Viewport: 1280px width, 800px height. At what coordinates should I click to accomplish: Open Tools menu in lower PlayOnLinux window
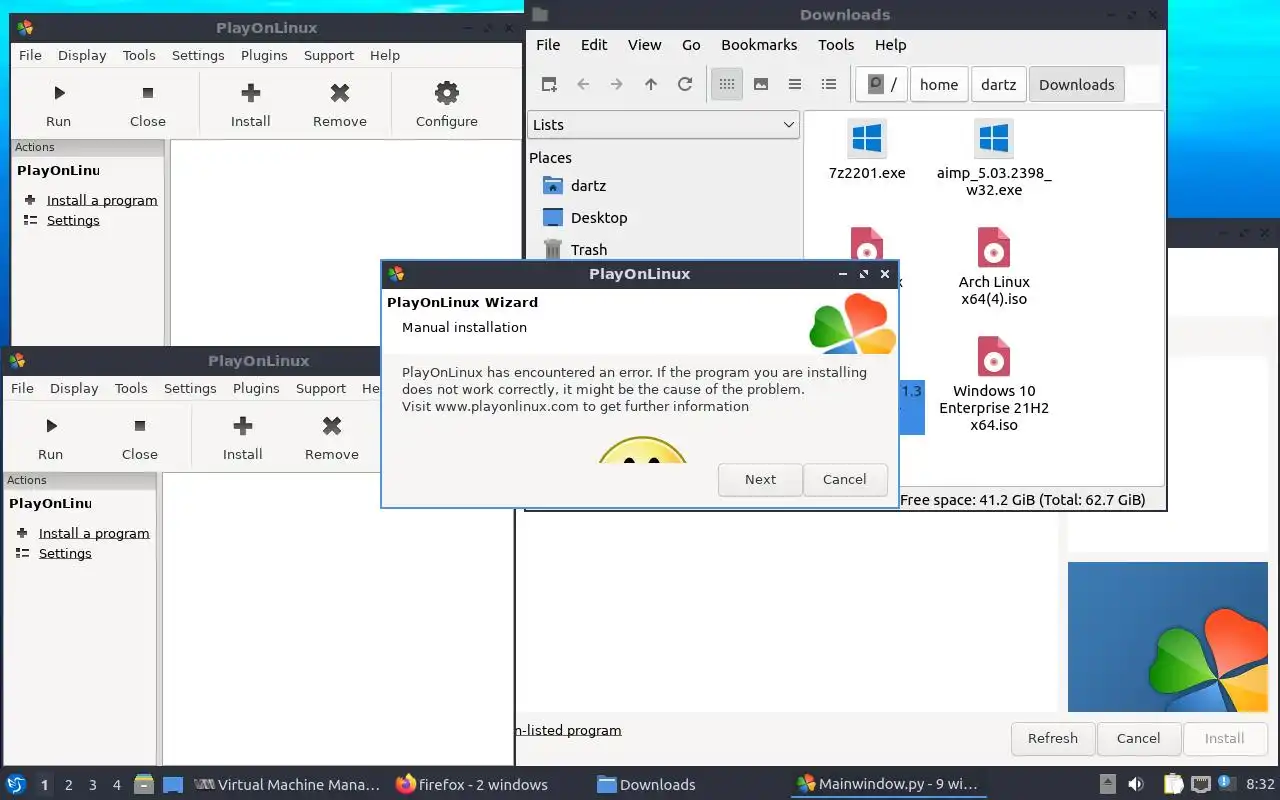coord(131,389)
